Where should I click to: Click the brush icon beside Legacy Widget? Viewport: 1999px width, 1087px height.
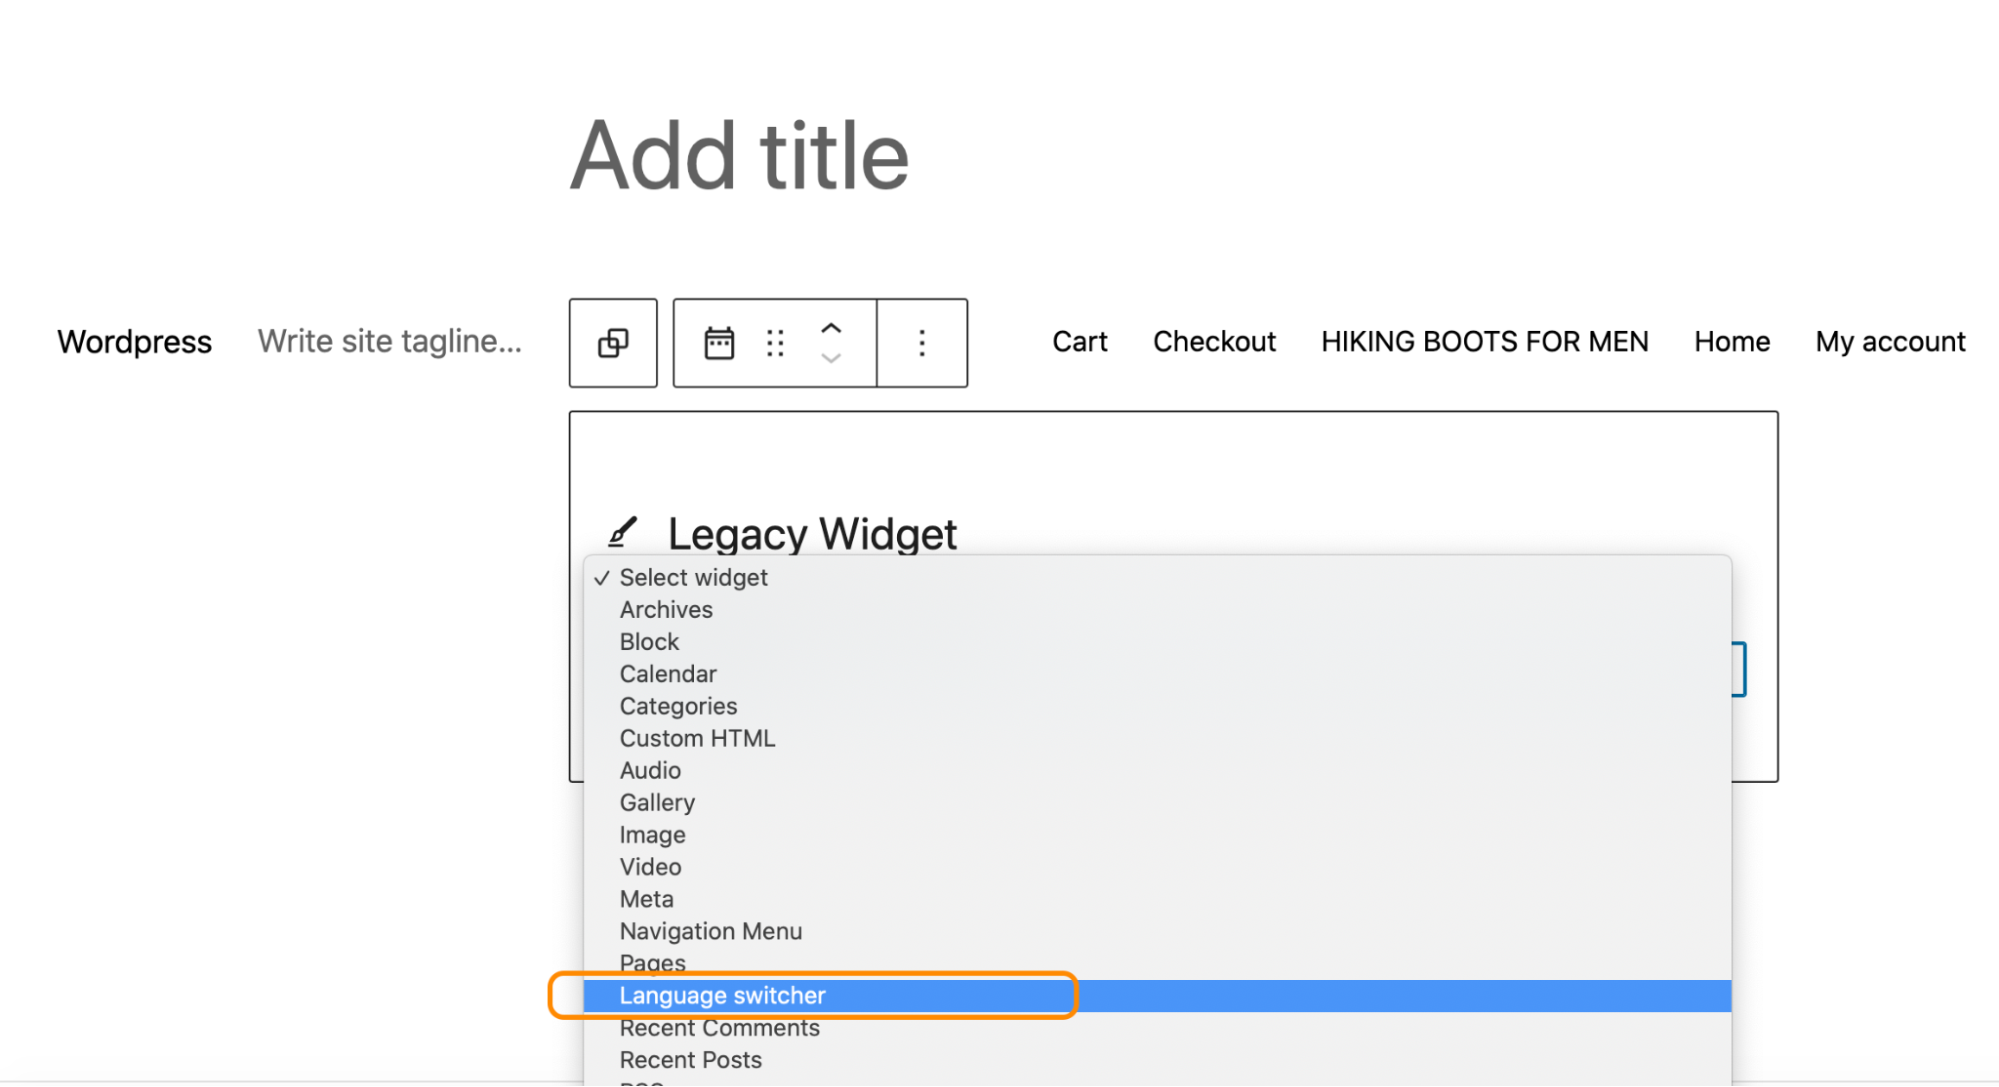point(622,532)
